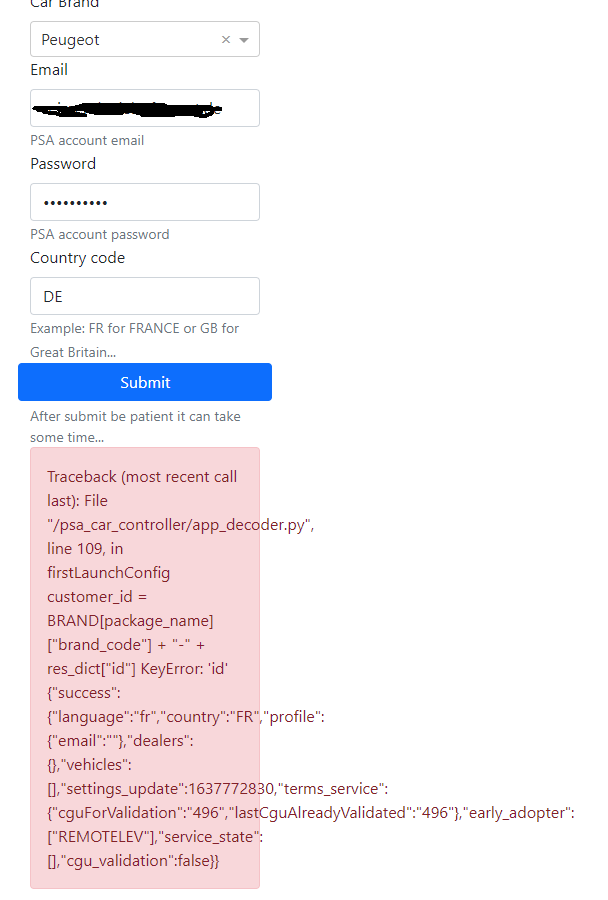
Task: Click the pink error traceback box
Action: (x=145, y=670)
